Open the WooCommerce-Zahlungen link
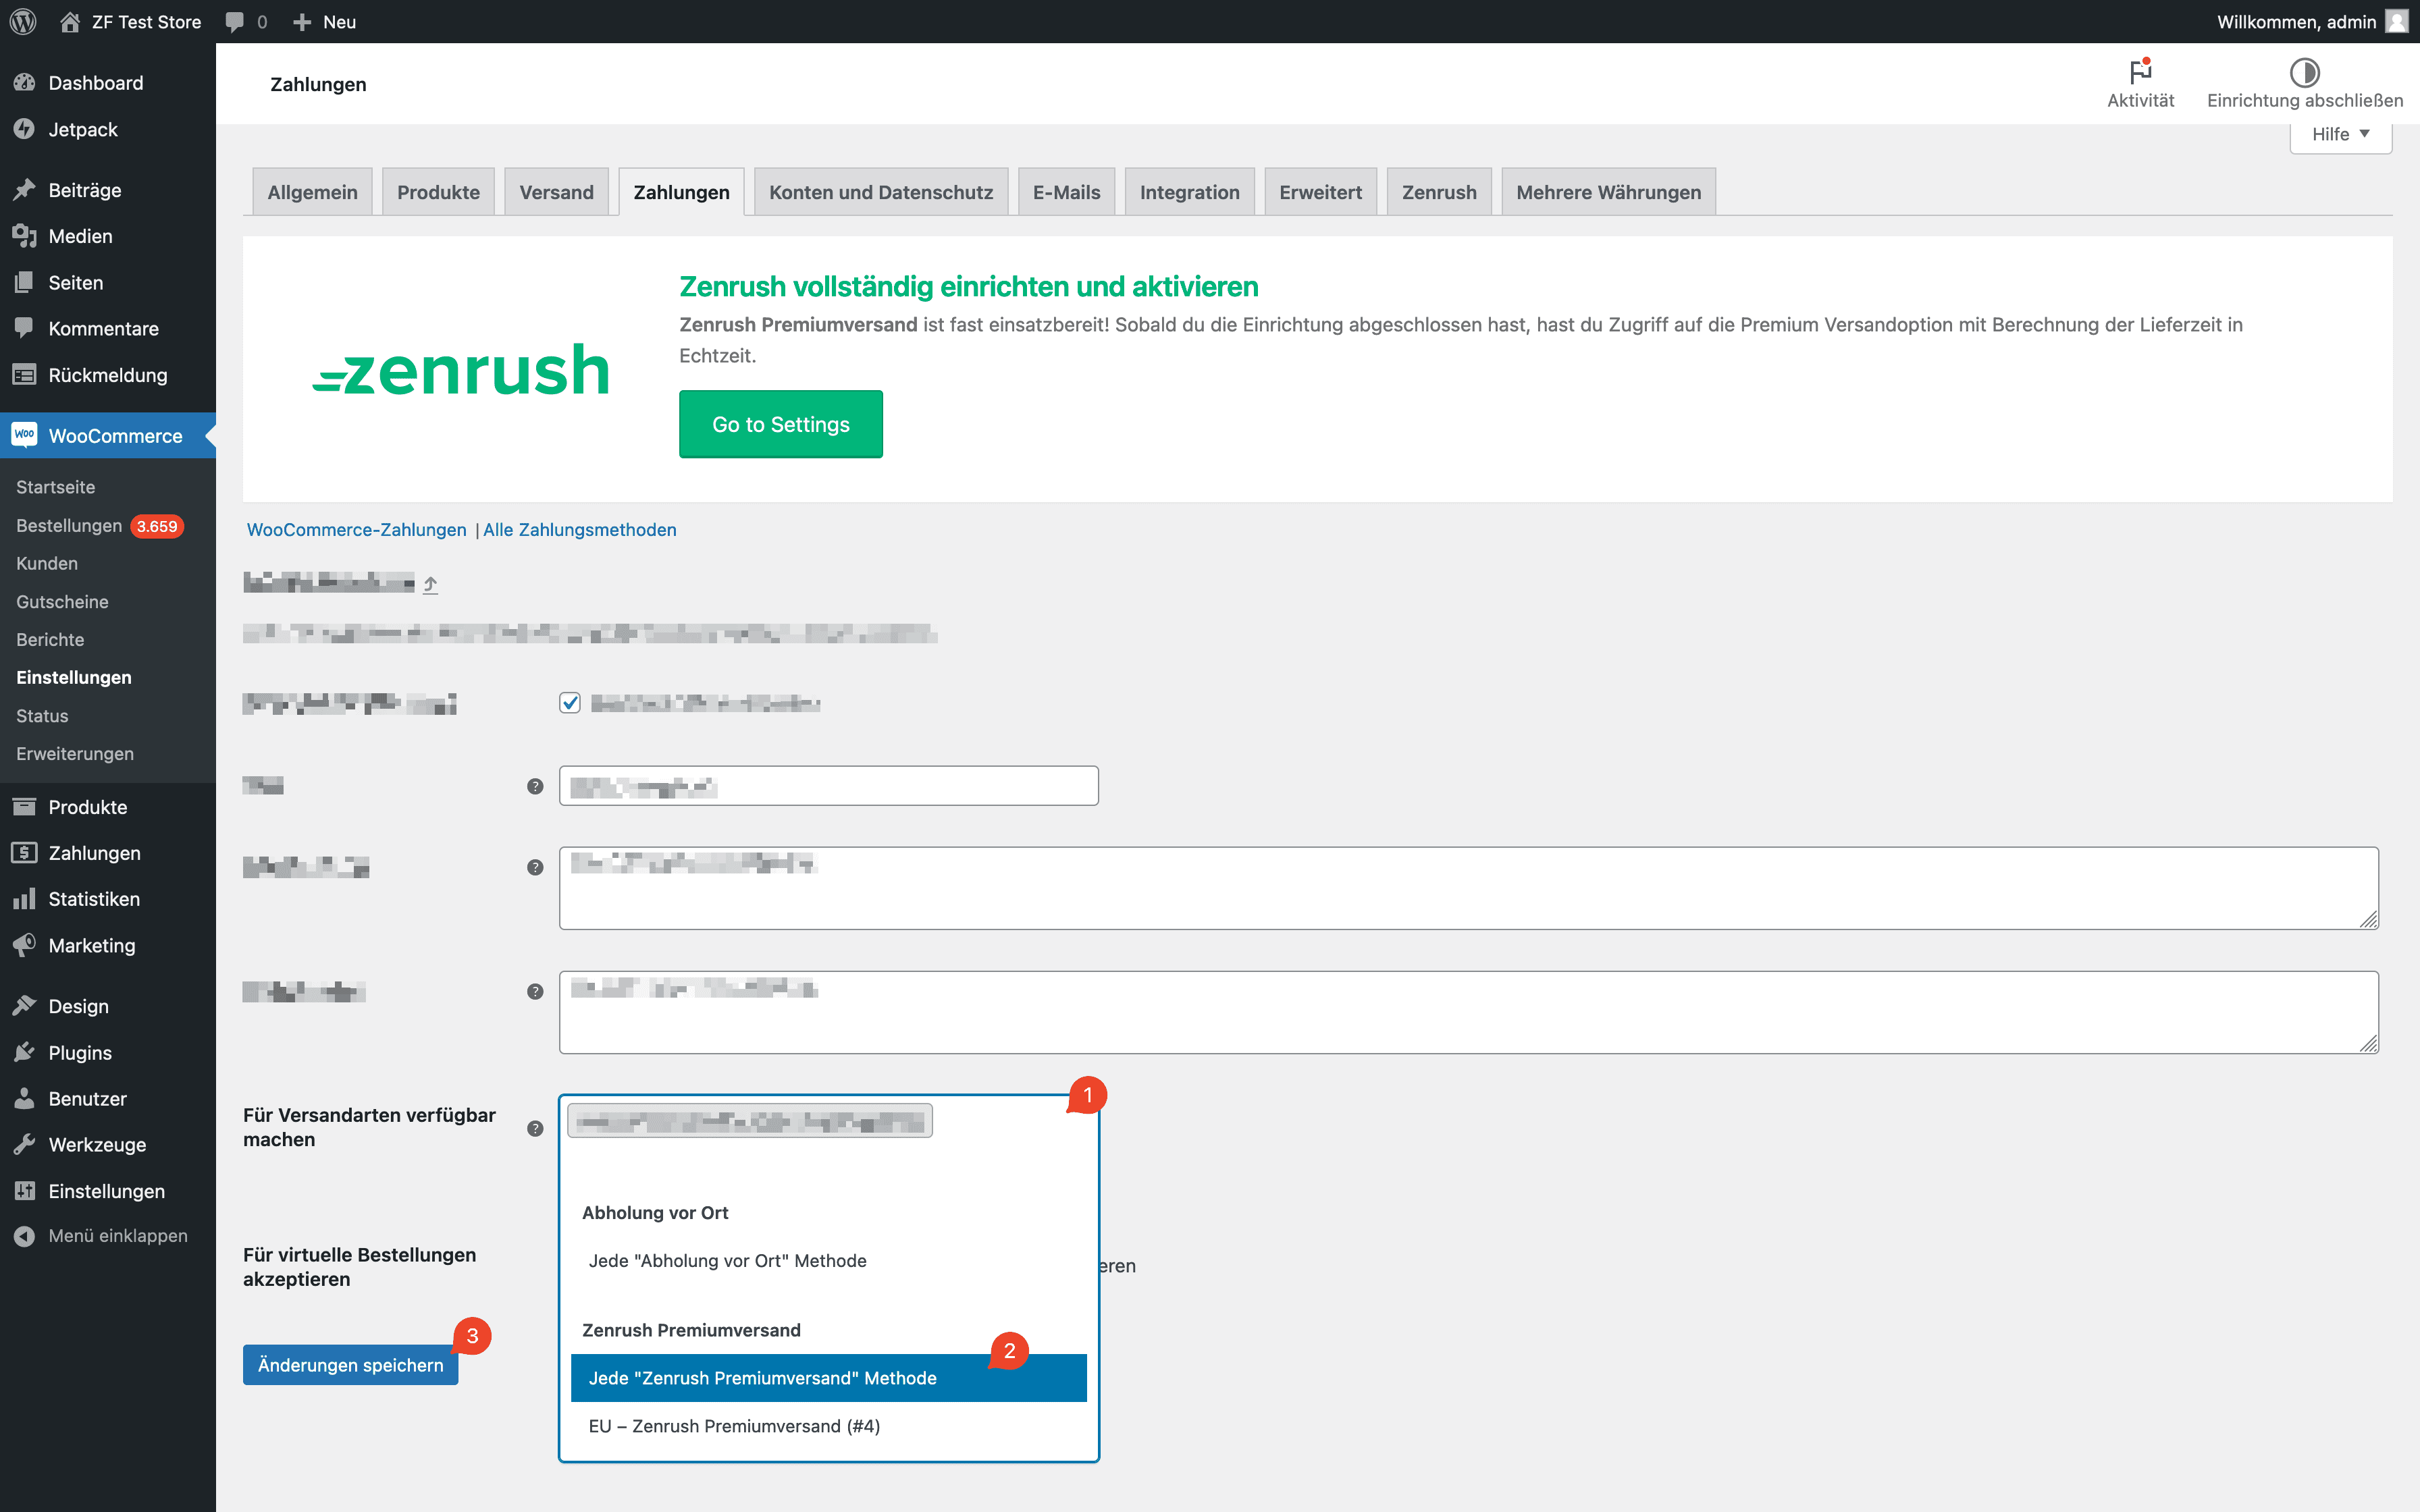2420x1512 pixels. pyautogui.click(x=356, y=529)
